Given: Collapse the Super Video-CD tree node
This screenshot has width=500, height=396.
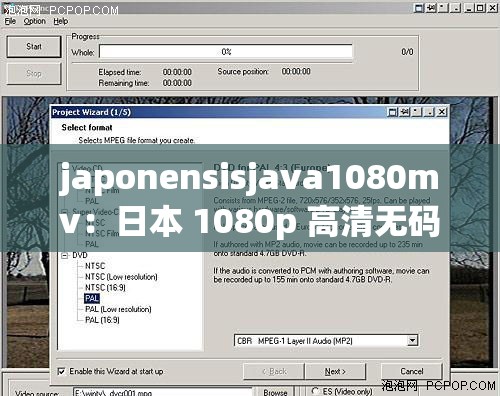Looking at the screenshot, I should tap(64, 212).
